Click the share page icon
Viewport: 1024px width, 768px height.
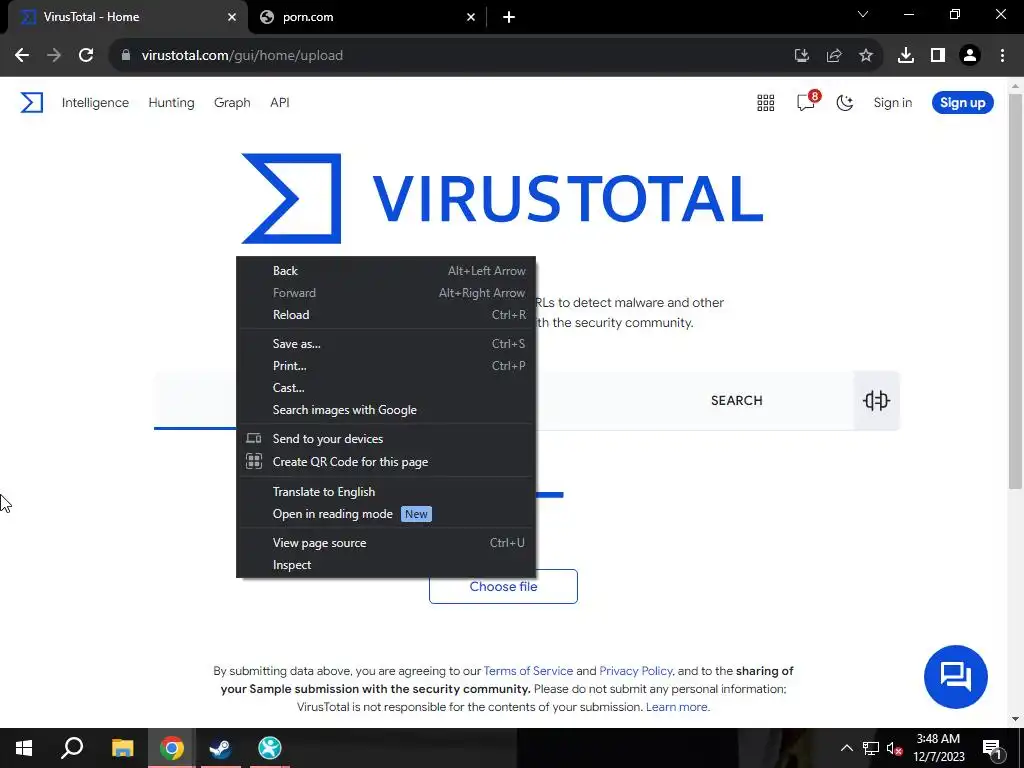pos(834,56)
